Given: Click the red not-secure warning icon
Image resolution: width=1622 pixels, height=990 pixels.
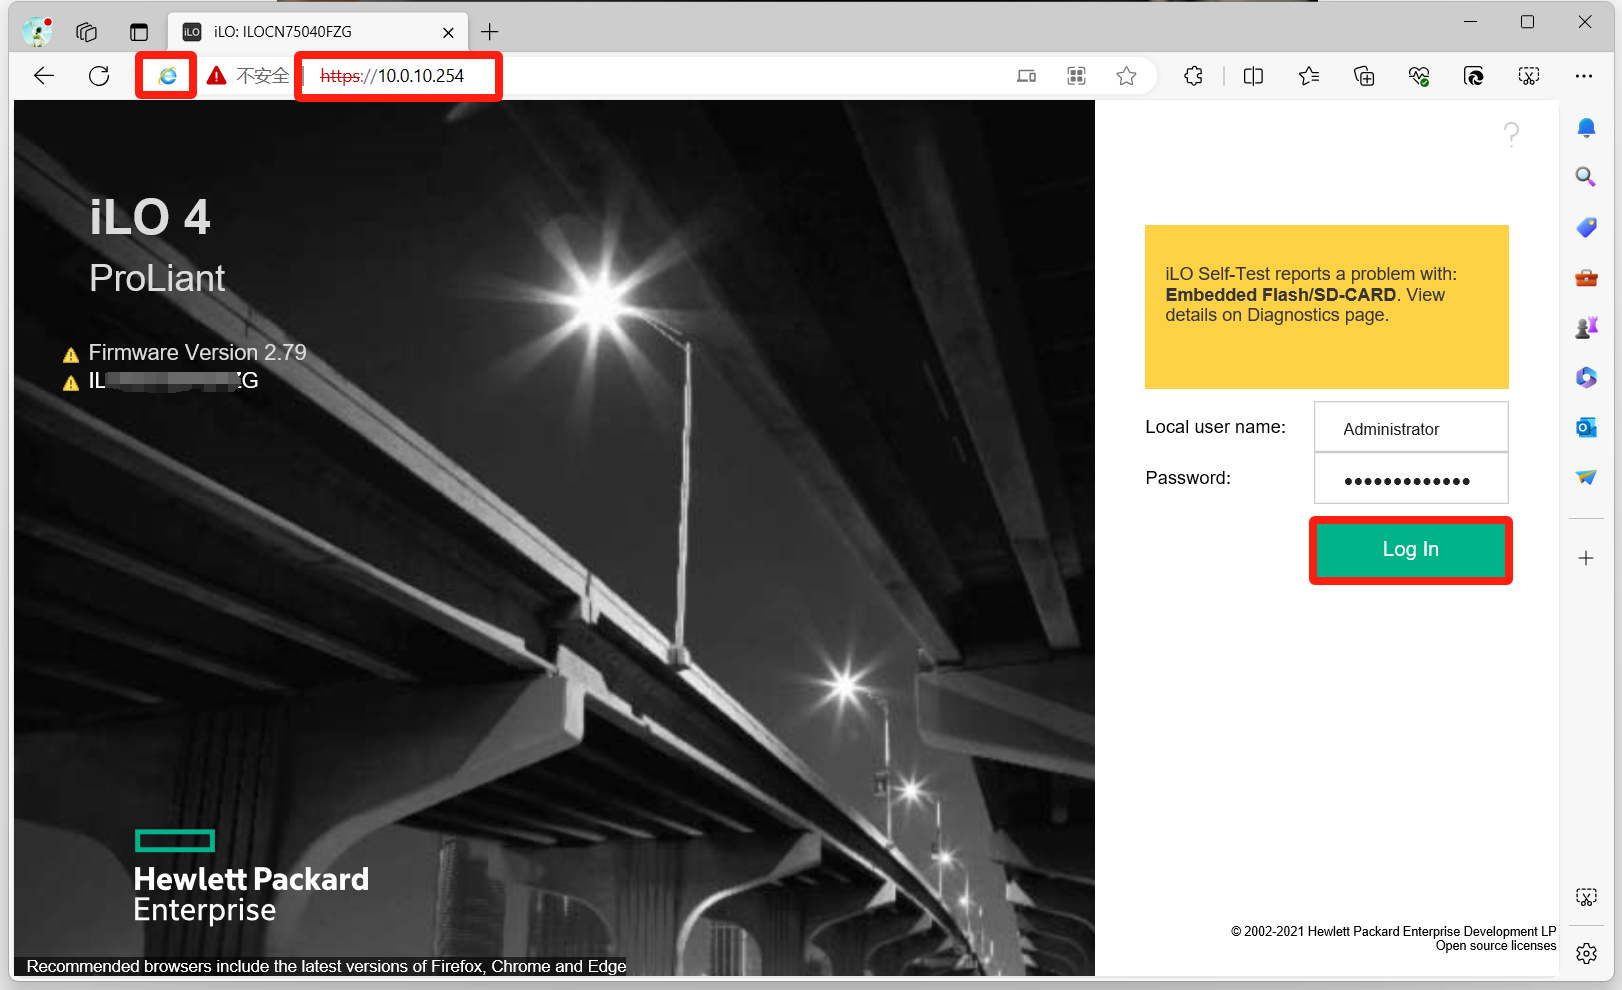Looking at the screenshot, I should click(217, 76).
